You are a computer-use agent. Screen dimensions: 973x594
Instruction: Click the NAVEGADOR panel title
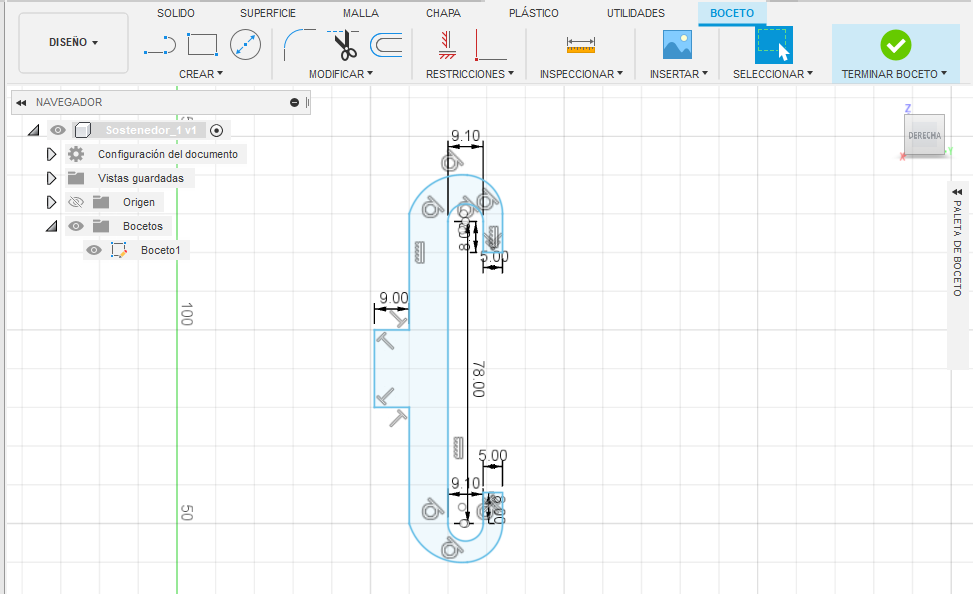(69, 102)
